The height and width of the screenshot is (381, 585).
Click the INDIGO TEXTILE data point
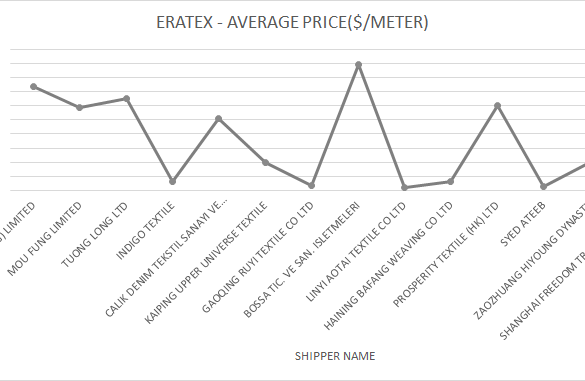coord(172,181)
